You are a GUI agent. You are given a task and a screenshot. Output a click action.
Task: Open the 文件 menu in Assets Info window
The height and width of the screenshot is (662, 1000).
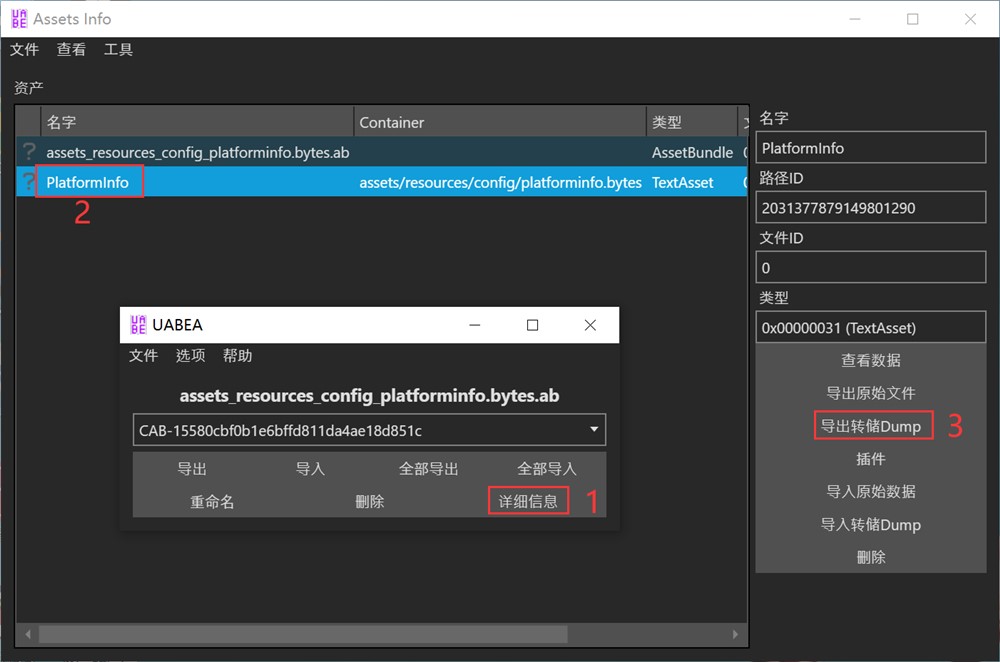(24, 49)
